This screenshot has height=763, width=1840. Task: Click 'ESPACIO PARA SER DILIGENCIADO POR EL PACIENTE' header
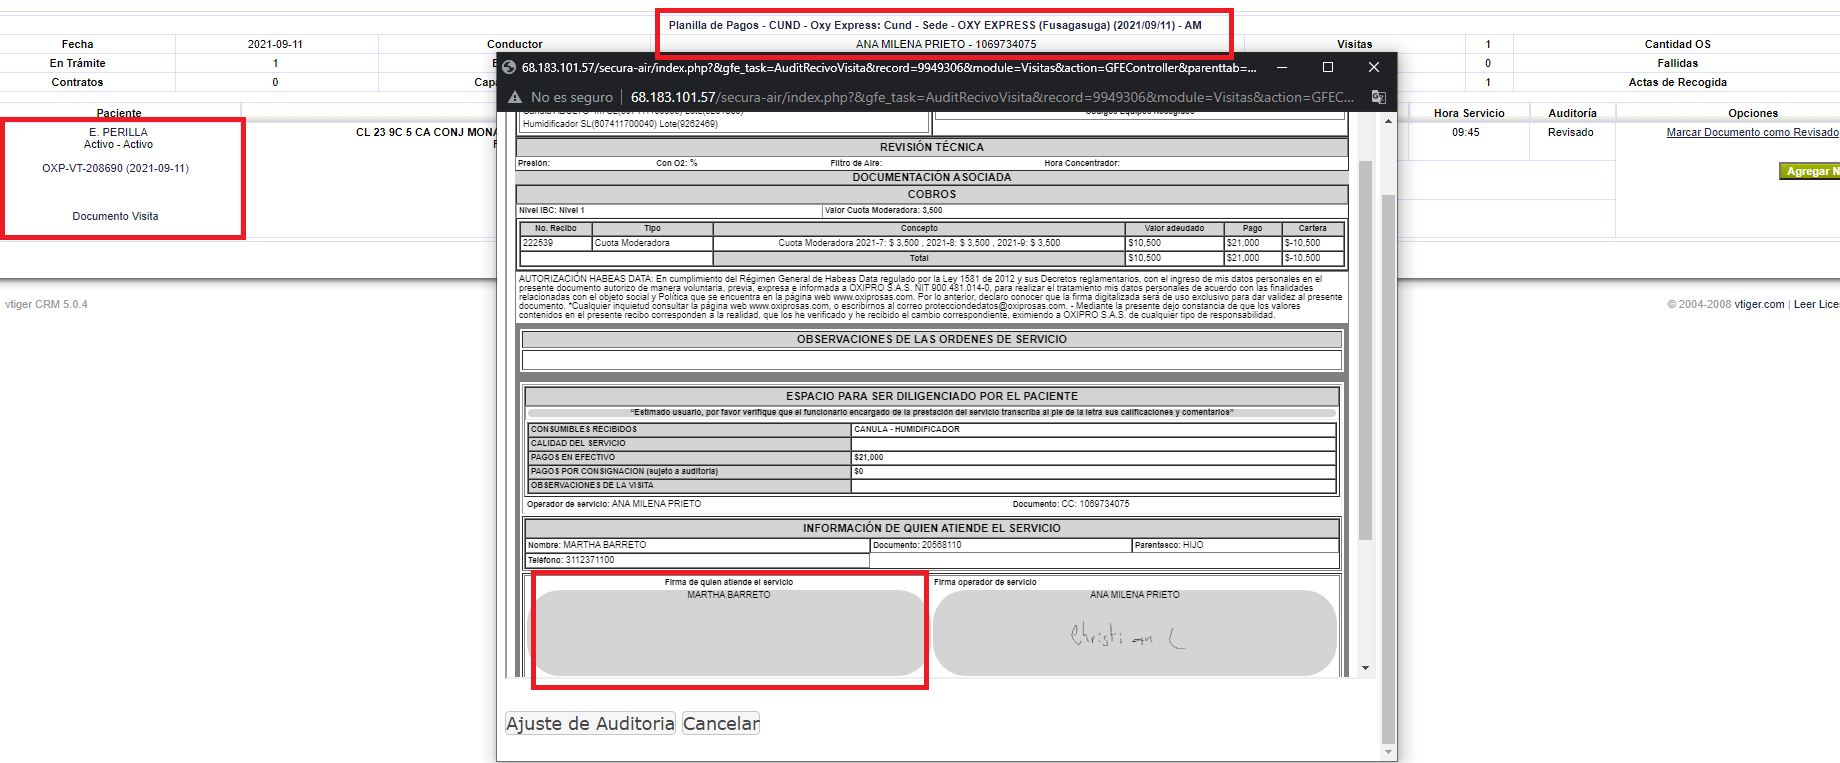(x=932, y=396)
